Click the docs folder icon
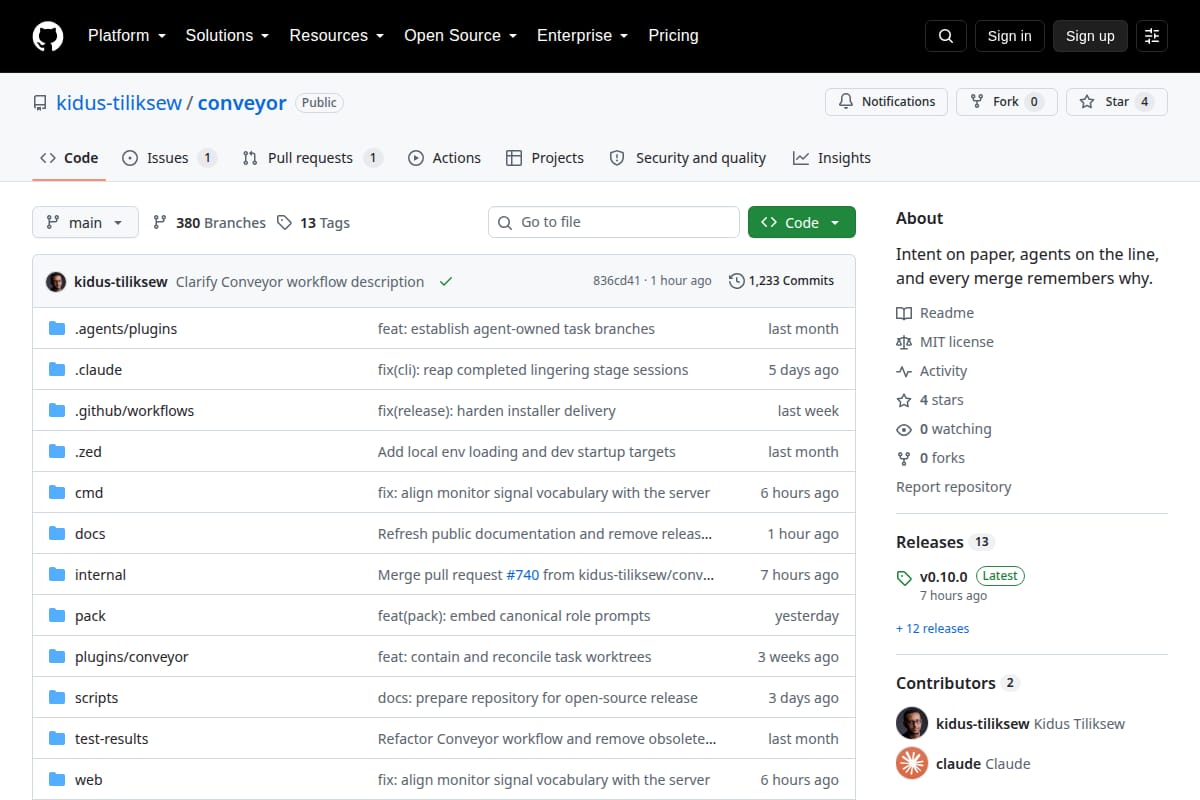The width and height of the screenshot is (1200, 800). (x=57, y=534)
